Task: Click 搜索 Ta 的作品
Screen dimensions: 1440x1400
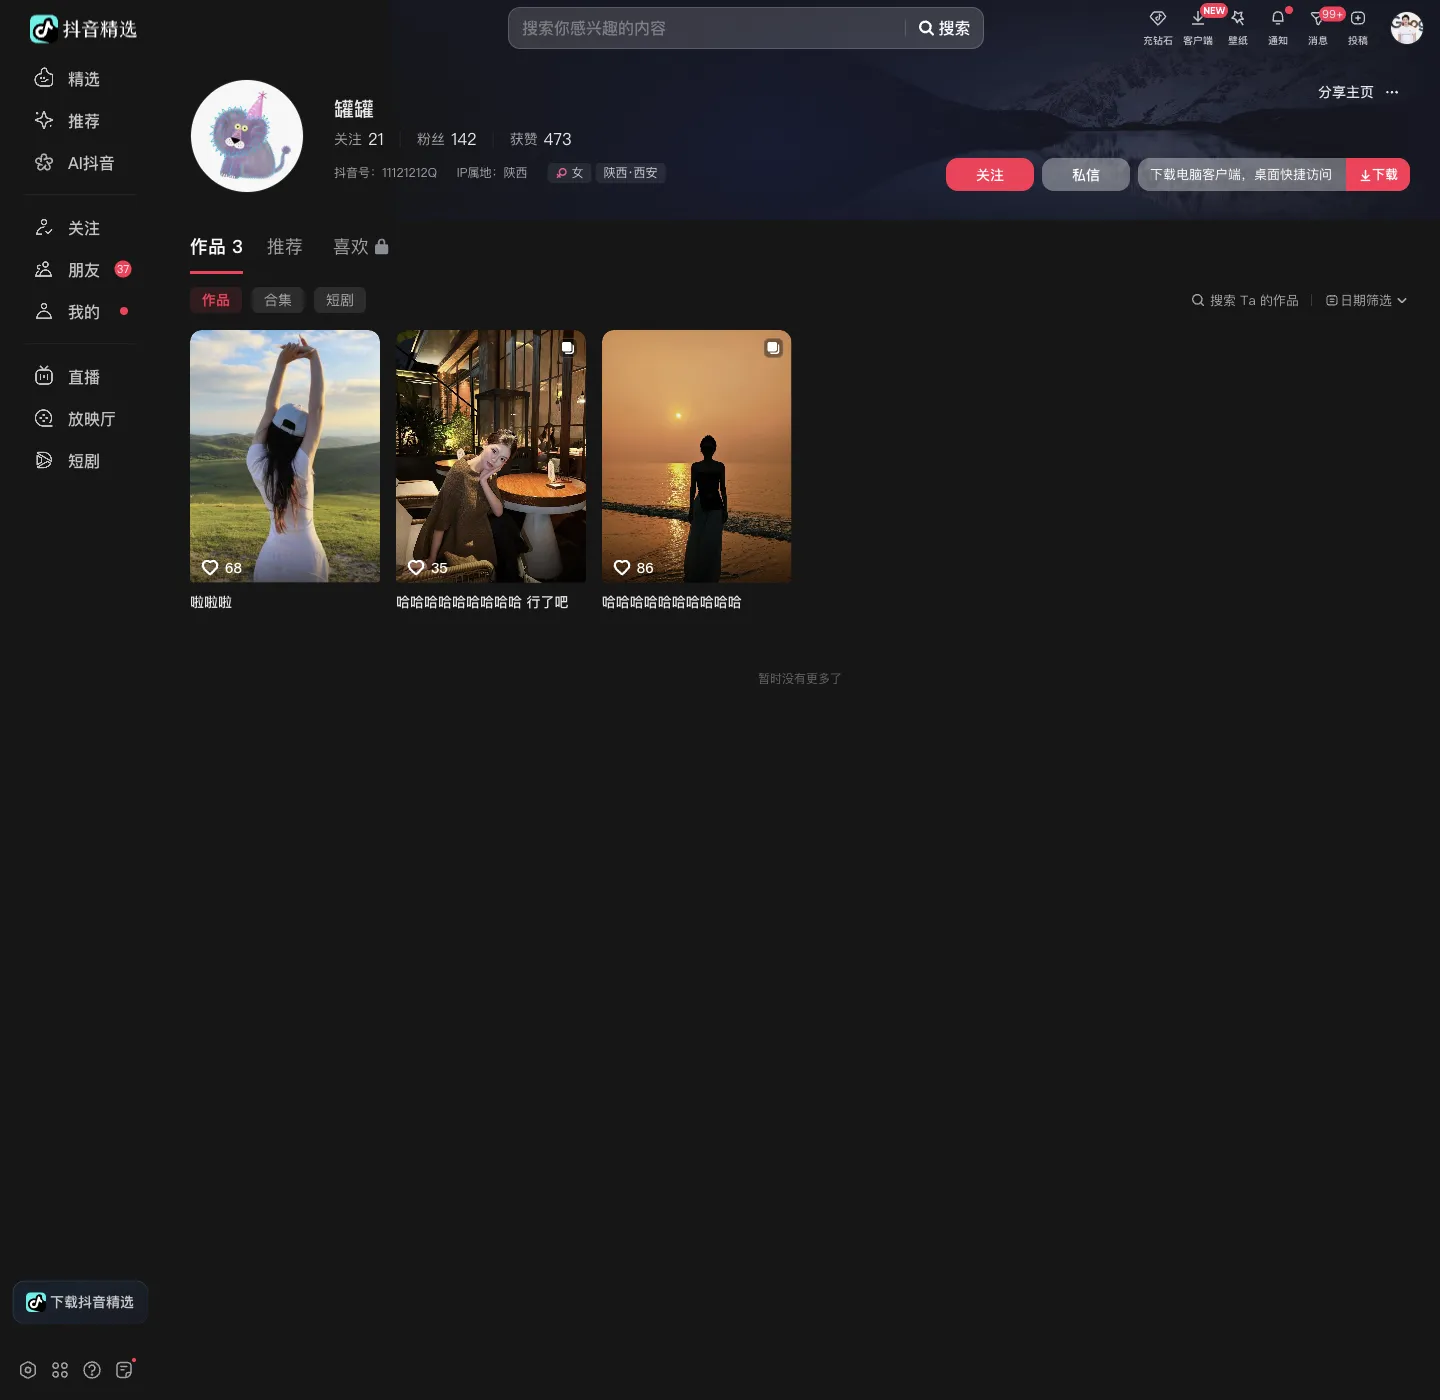Action: 1245,300
